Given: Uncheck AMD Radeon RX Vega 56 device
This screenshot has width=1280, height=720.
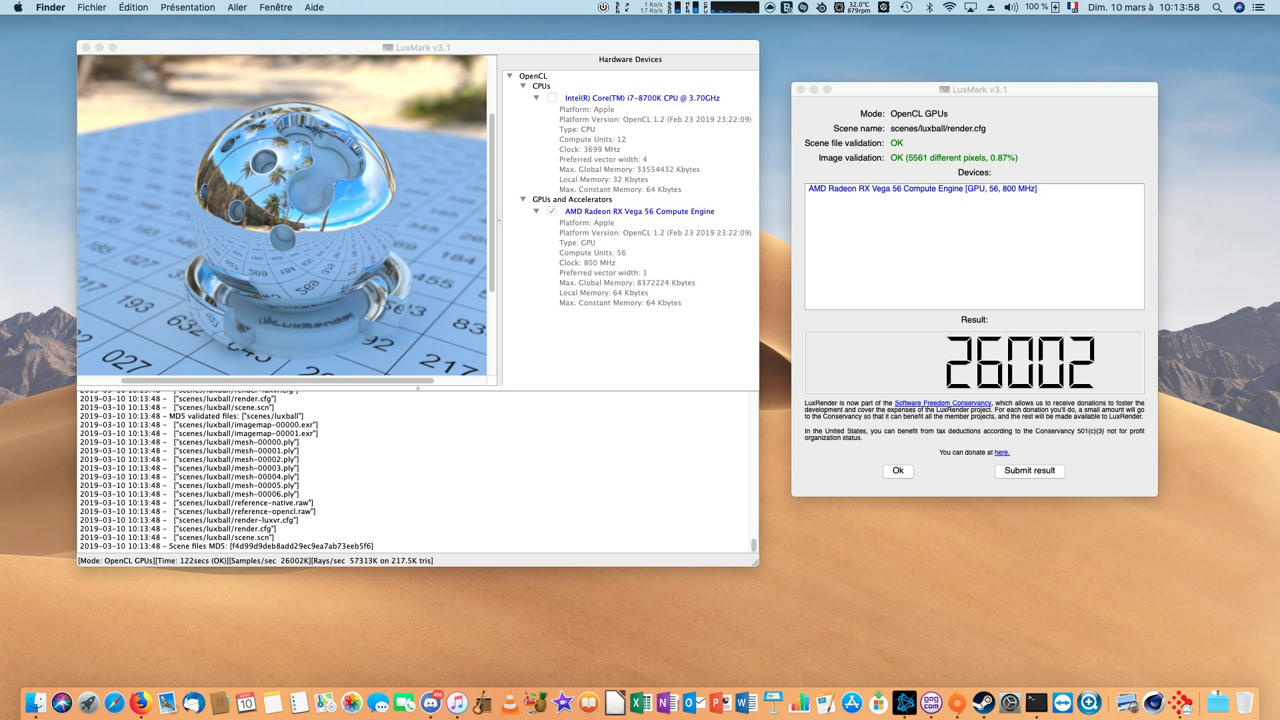Looking at the screenshot, I should [552, 211].
